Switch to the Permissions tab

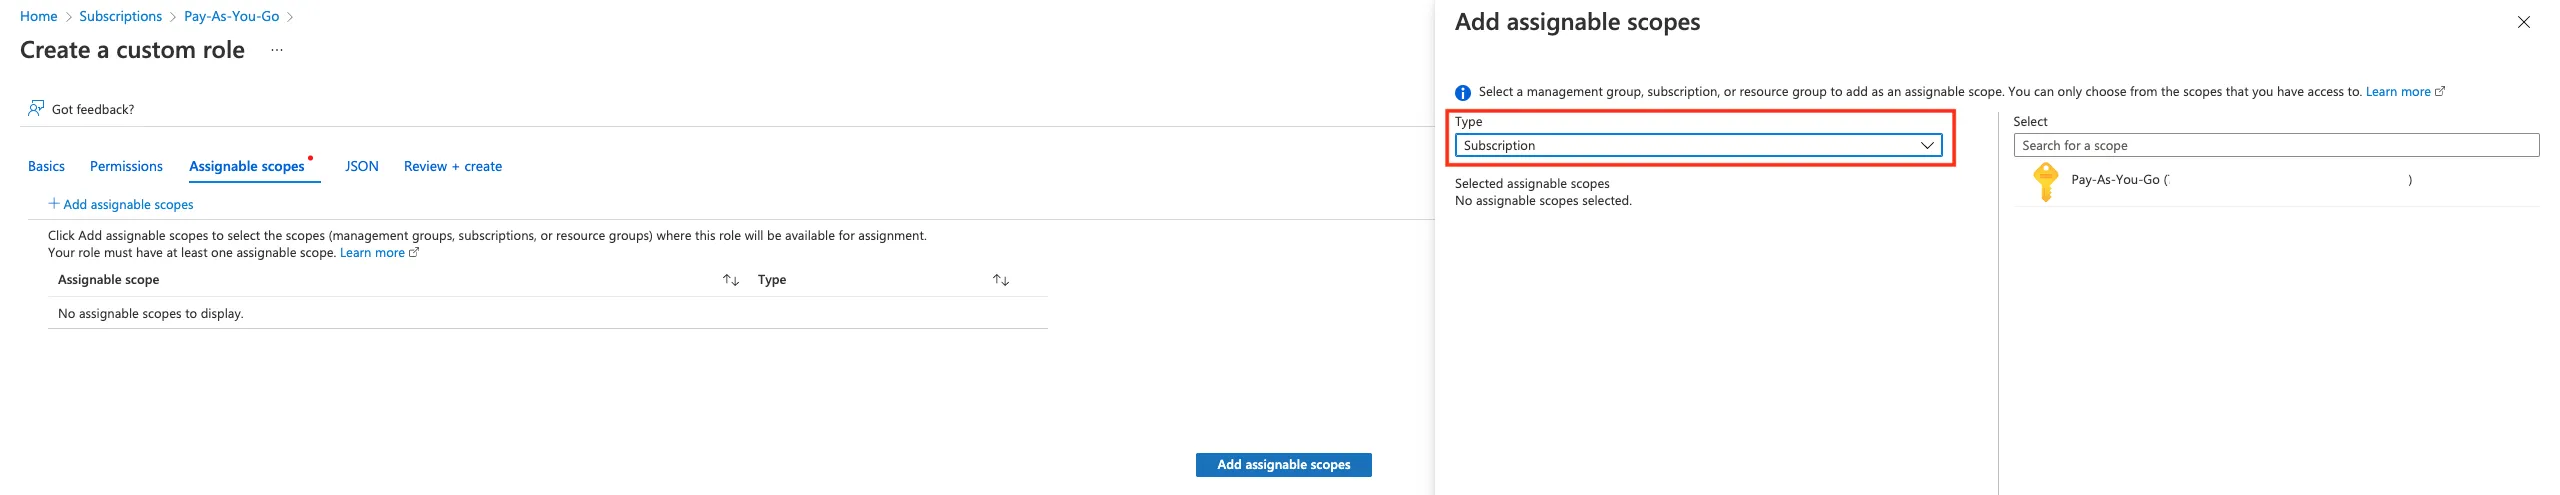(x=126, y=166)
